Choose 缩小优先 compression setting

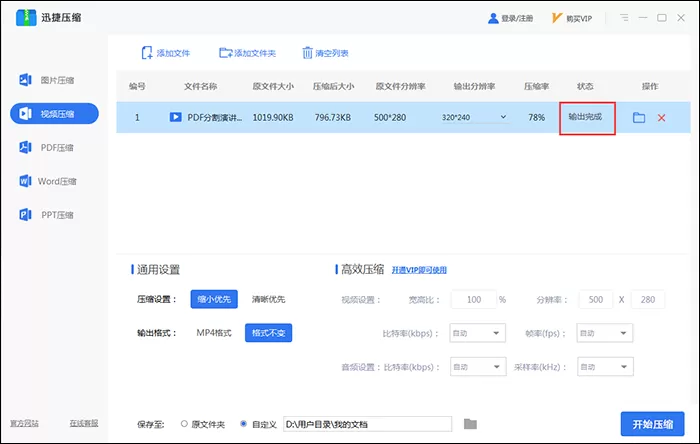pyautogui.click(x=214, y=299)
